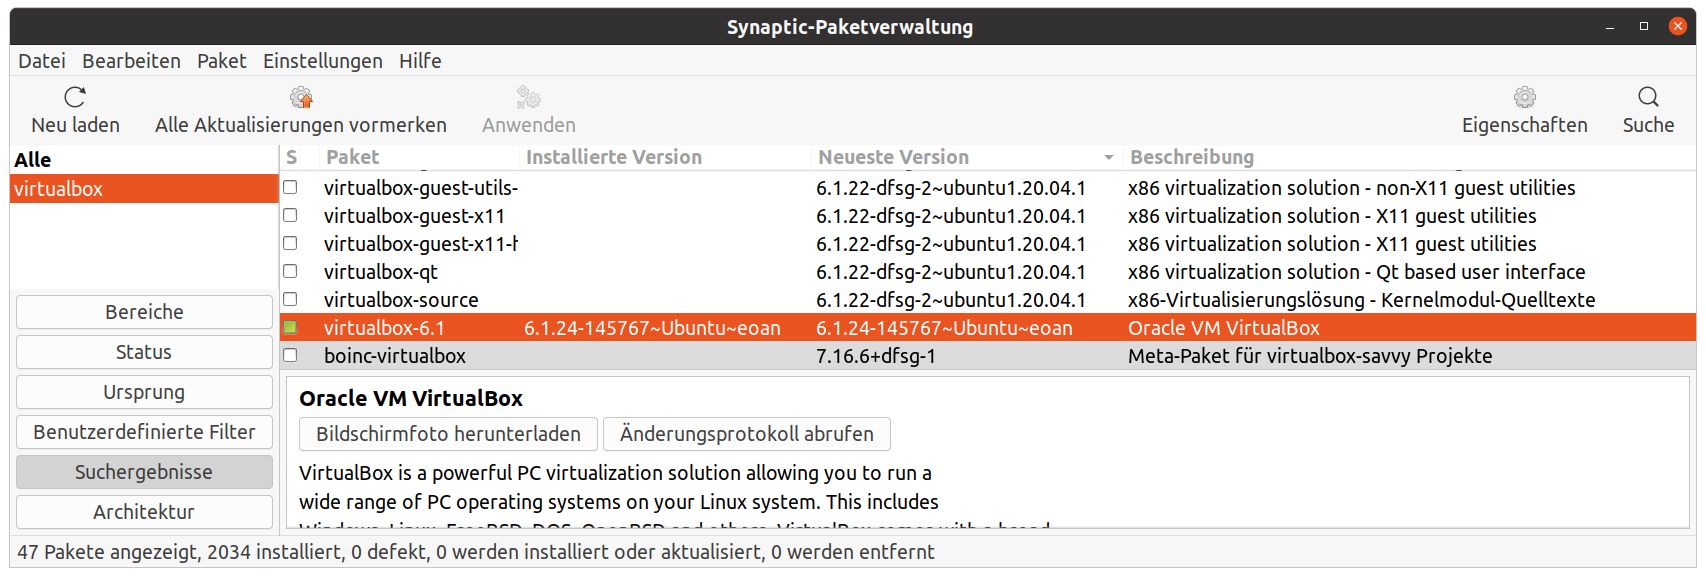The height and width of the screenshot is (577, 1706).
Task: Click the green status box of virtualbox-6.1
Action: [x=290, y=327]
